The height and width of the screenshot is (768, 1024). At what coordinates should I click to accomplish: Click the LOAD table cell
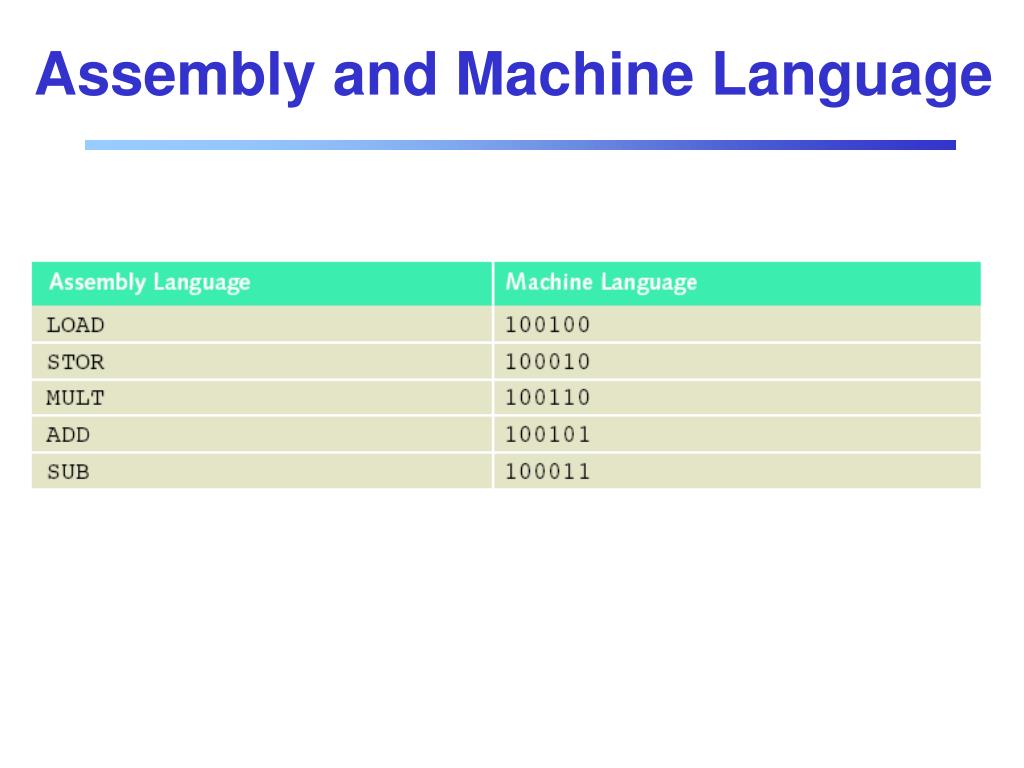[x=262, y=325]
